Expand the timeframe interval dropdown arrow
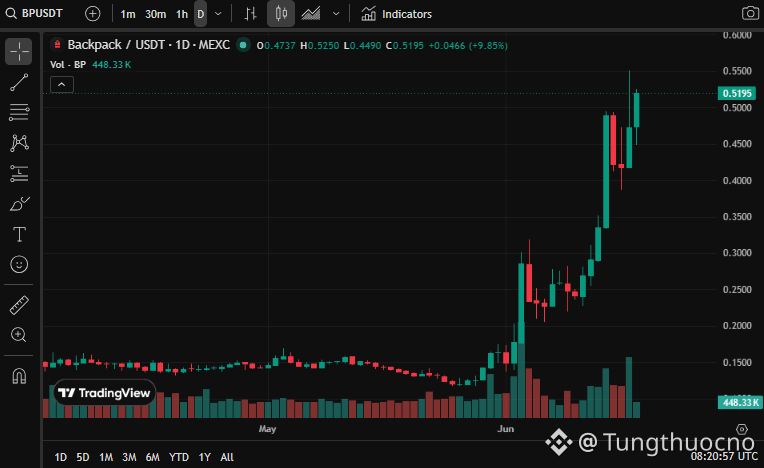 (218, 14)
